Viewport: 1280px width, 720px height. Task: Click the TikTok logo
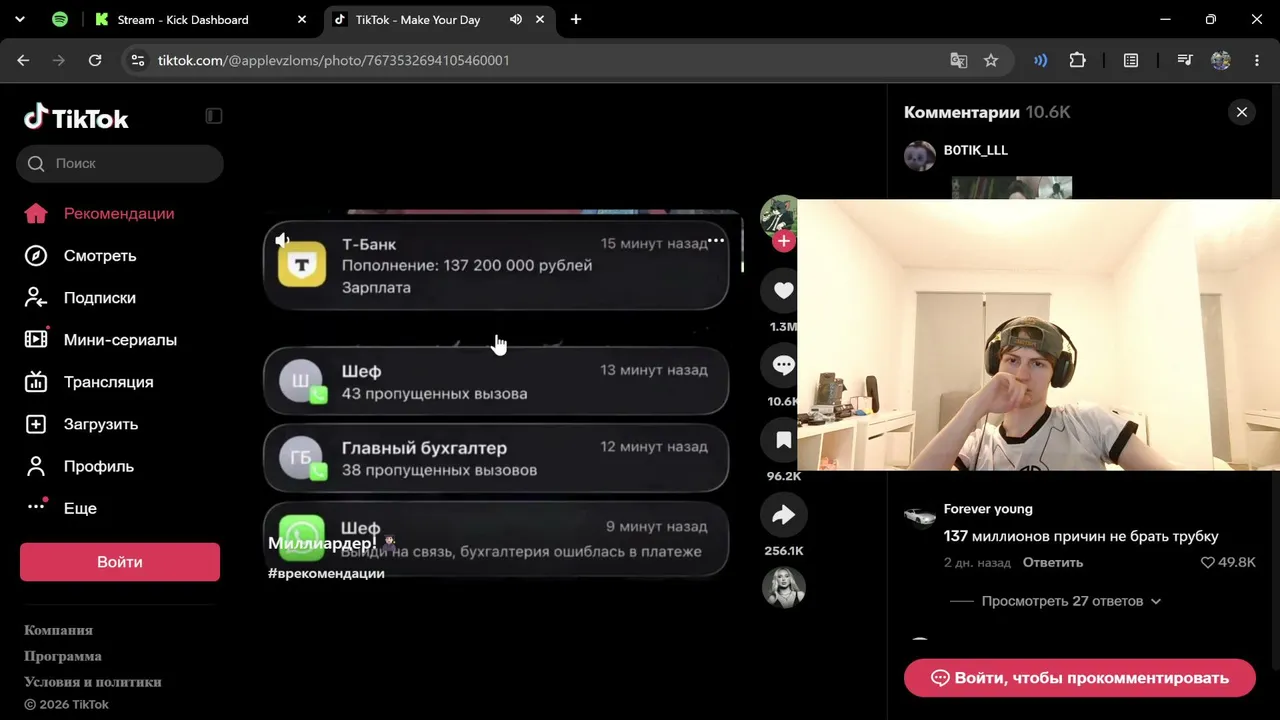76,118
